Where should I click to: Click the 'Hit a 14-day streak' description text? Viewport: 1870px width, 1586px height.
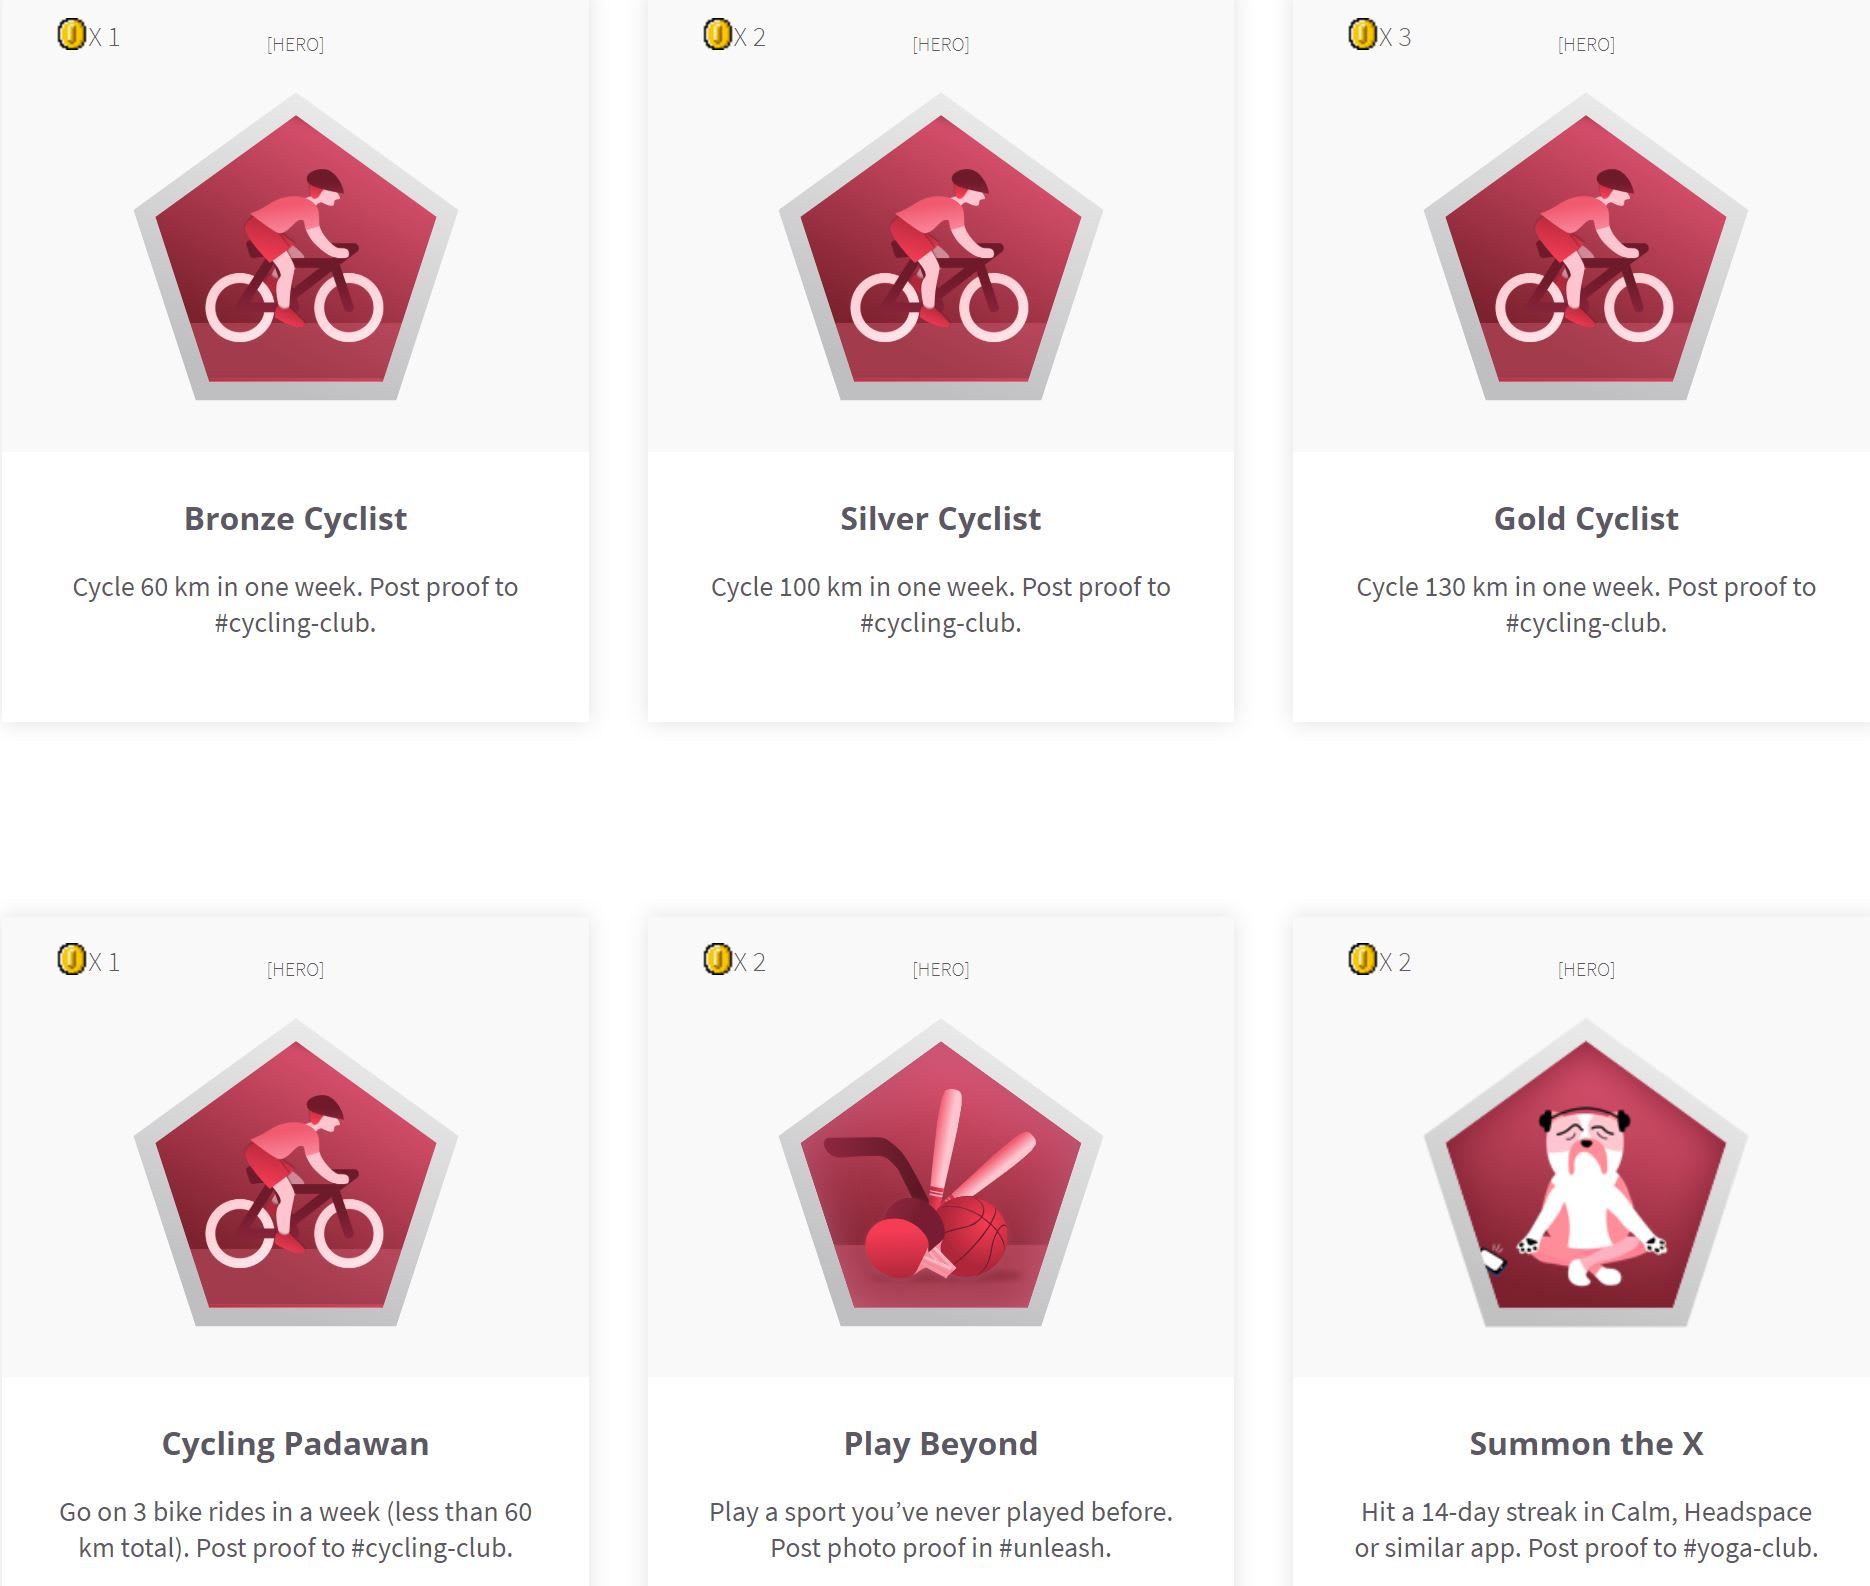(1586, 1530)
